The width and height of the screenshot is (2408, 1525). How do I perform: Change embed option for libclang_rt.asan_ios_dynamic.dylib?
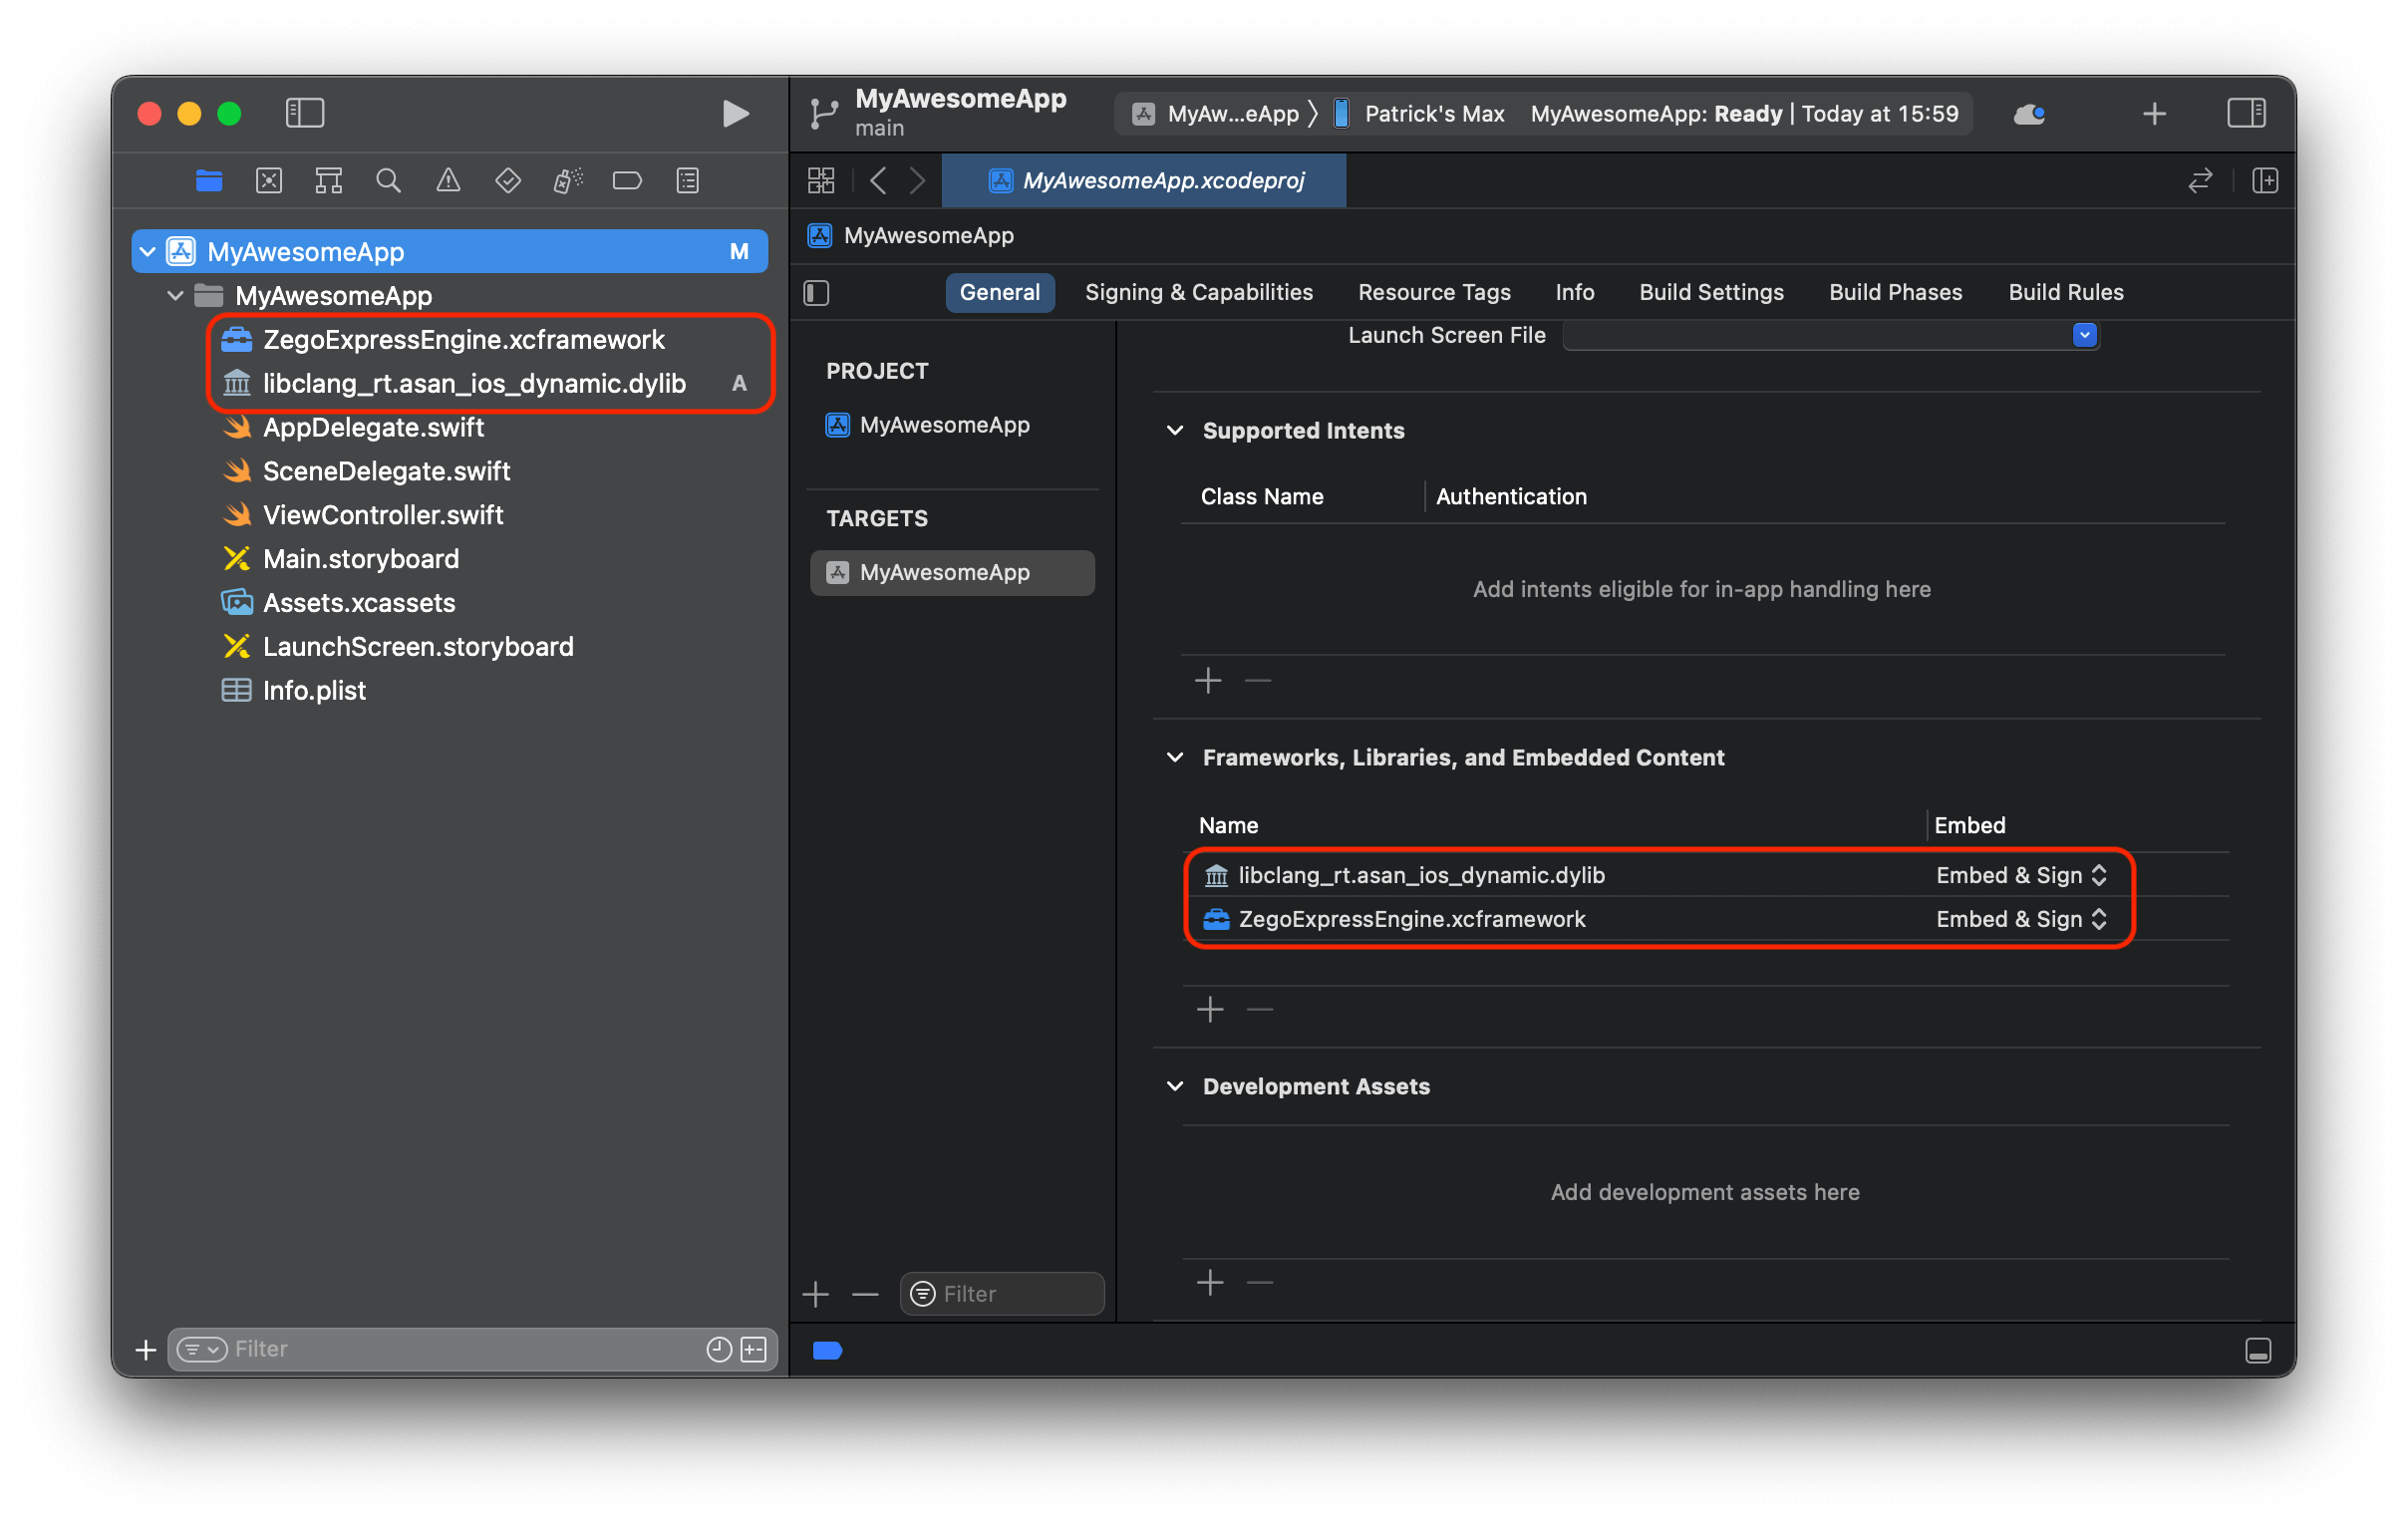(2021, 876)
